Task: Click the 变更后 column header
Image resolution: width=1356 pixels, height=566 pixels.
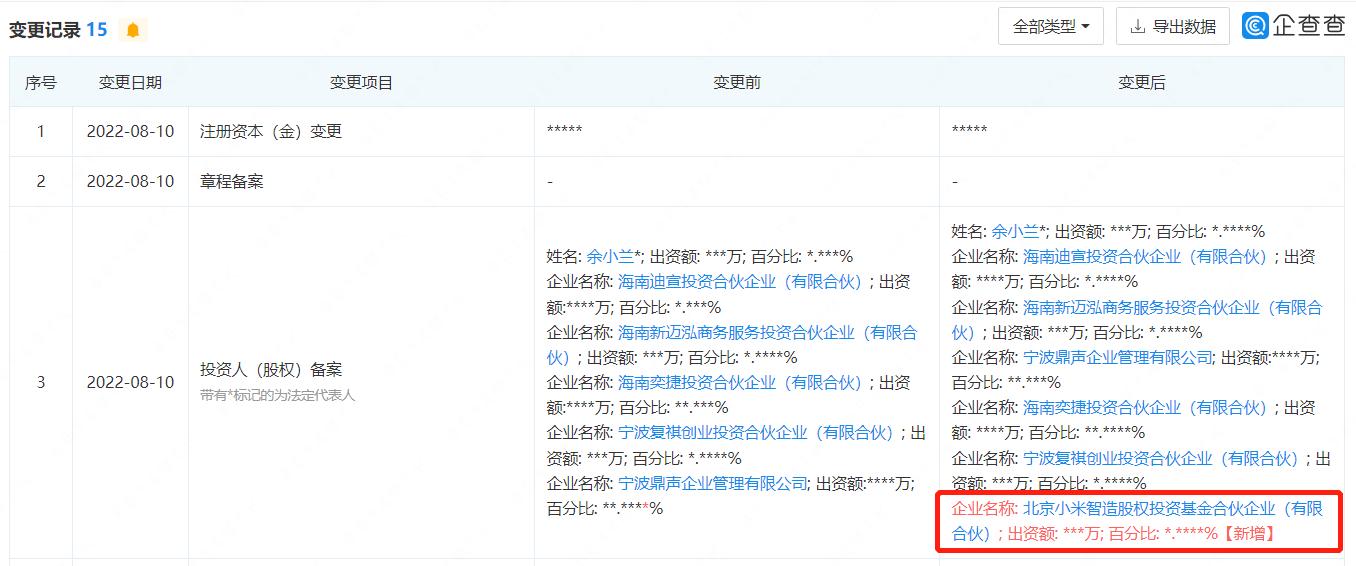Action: pyautogui.click(x=1142, y=82)
